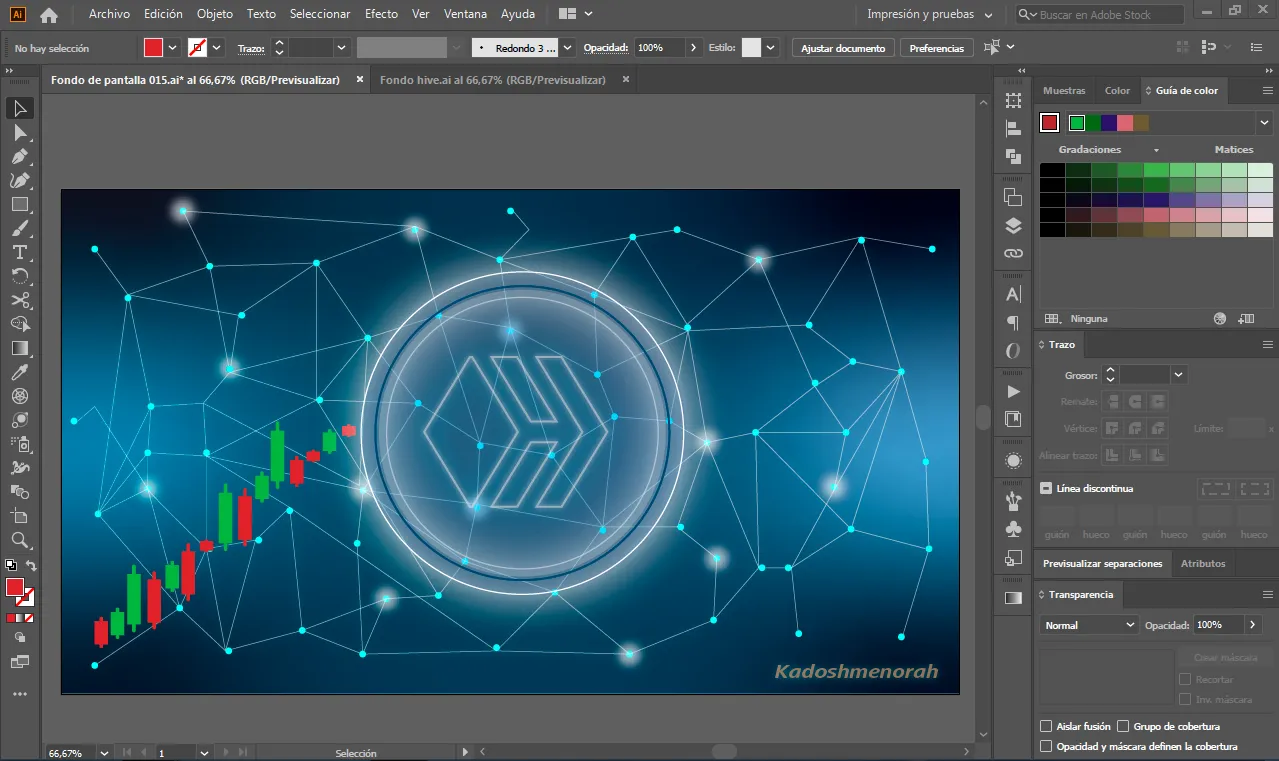Open Trazo panel options menu
Viewport: 1279px width, 761px height.
(x=1267, y=344)
